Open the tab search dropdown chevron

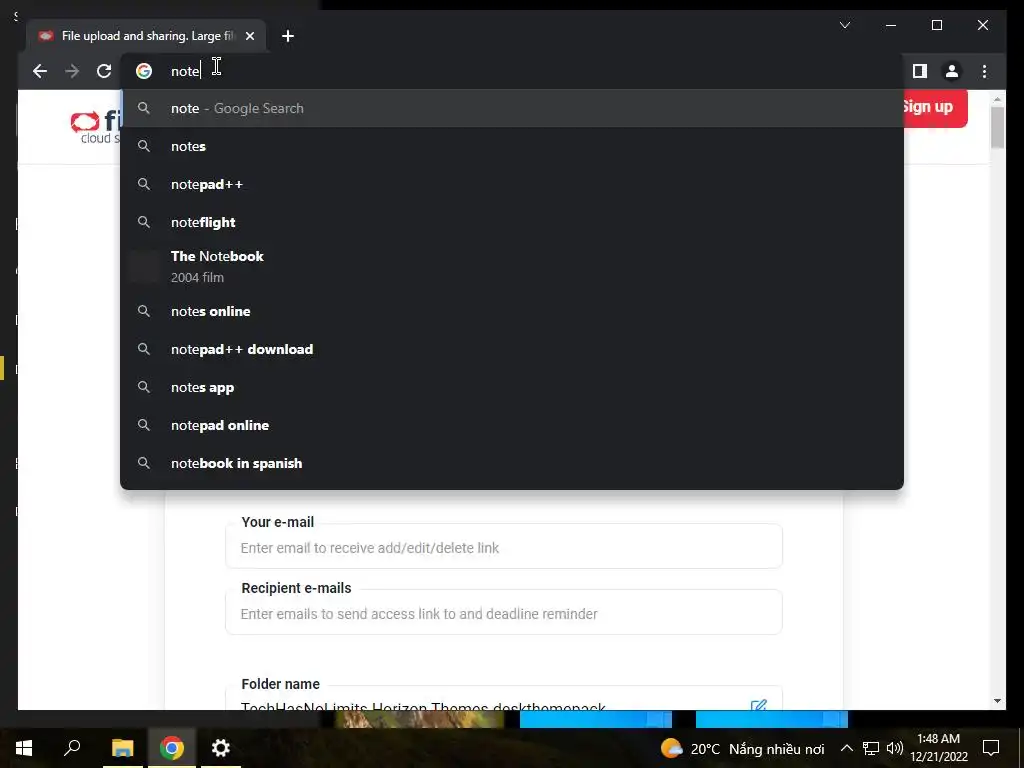point(844,25)
